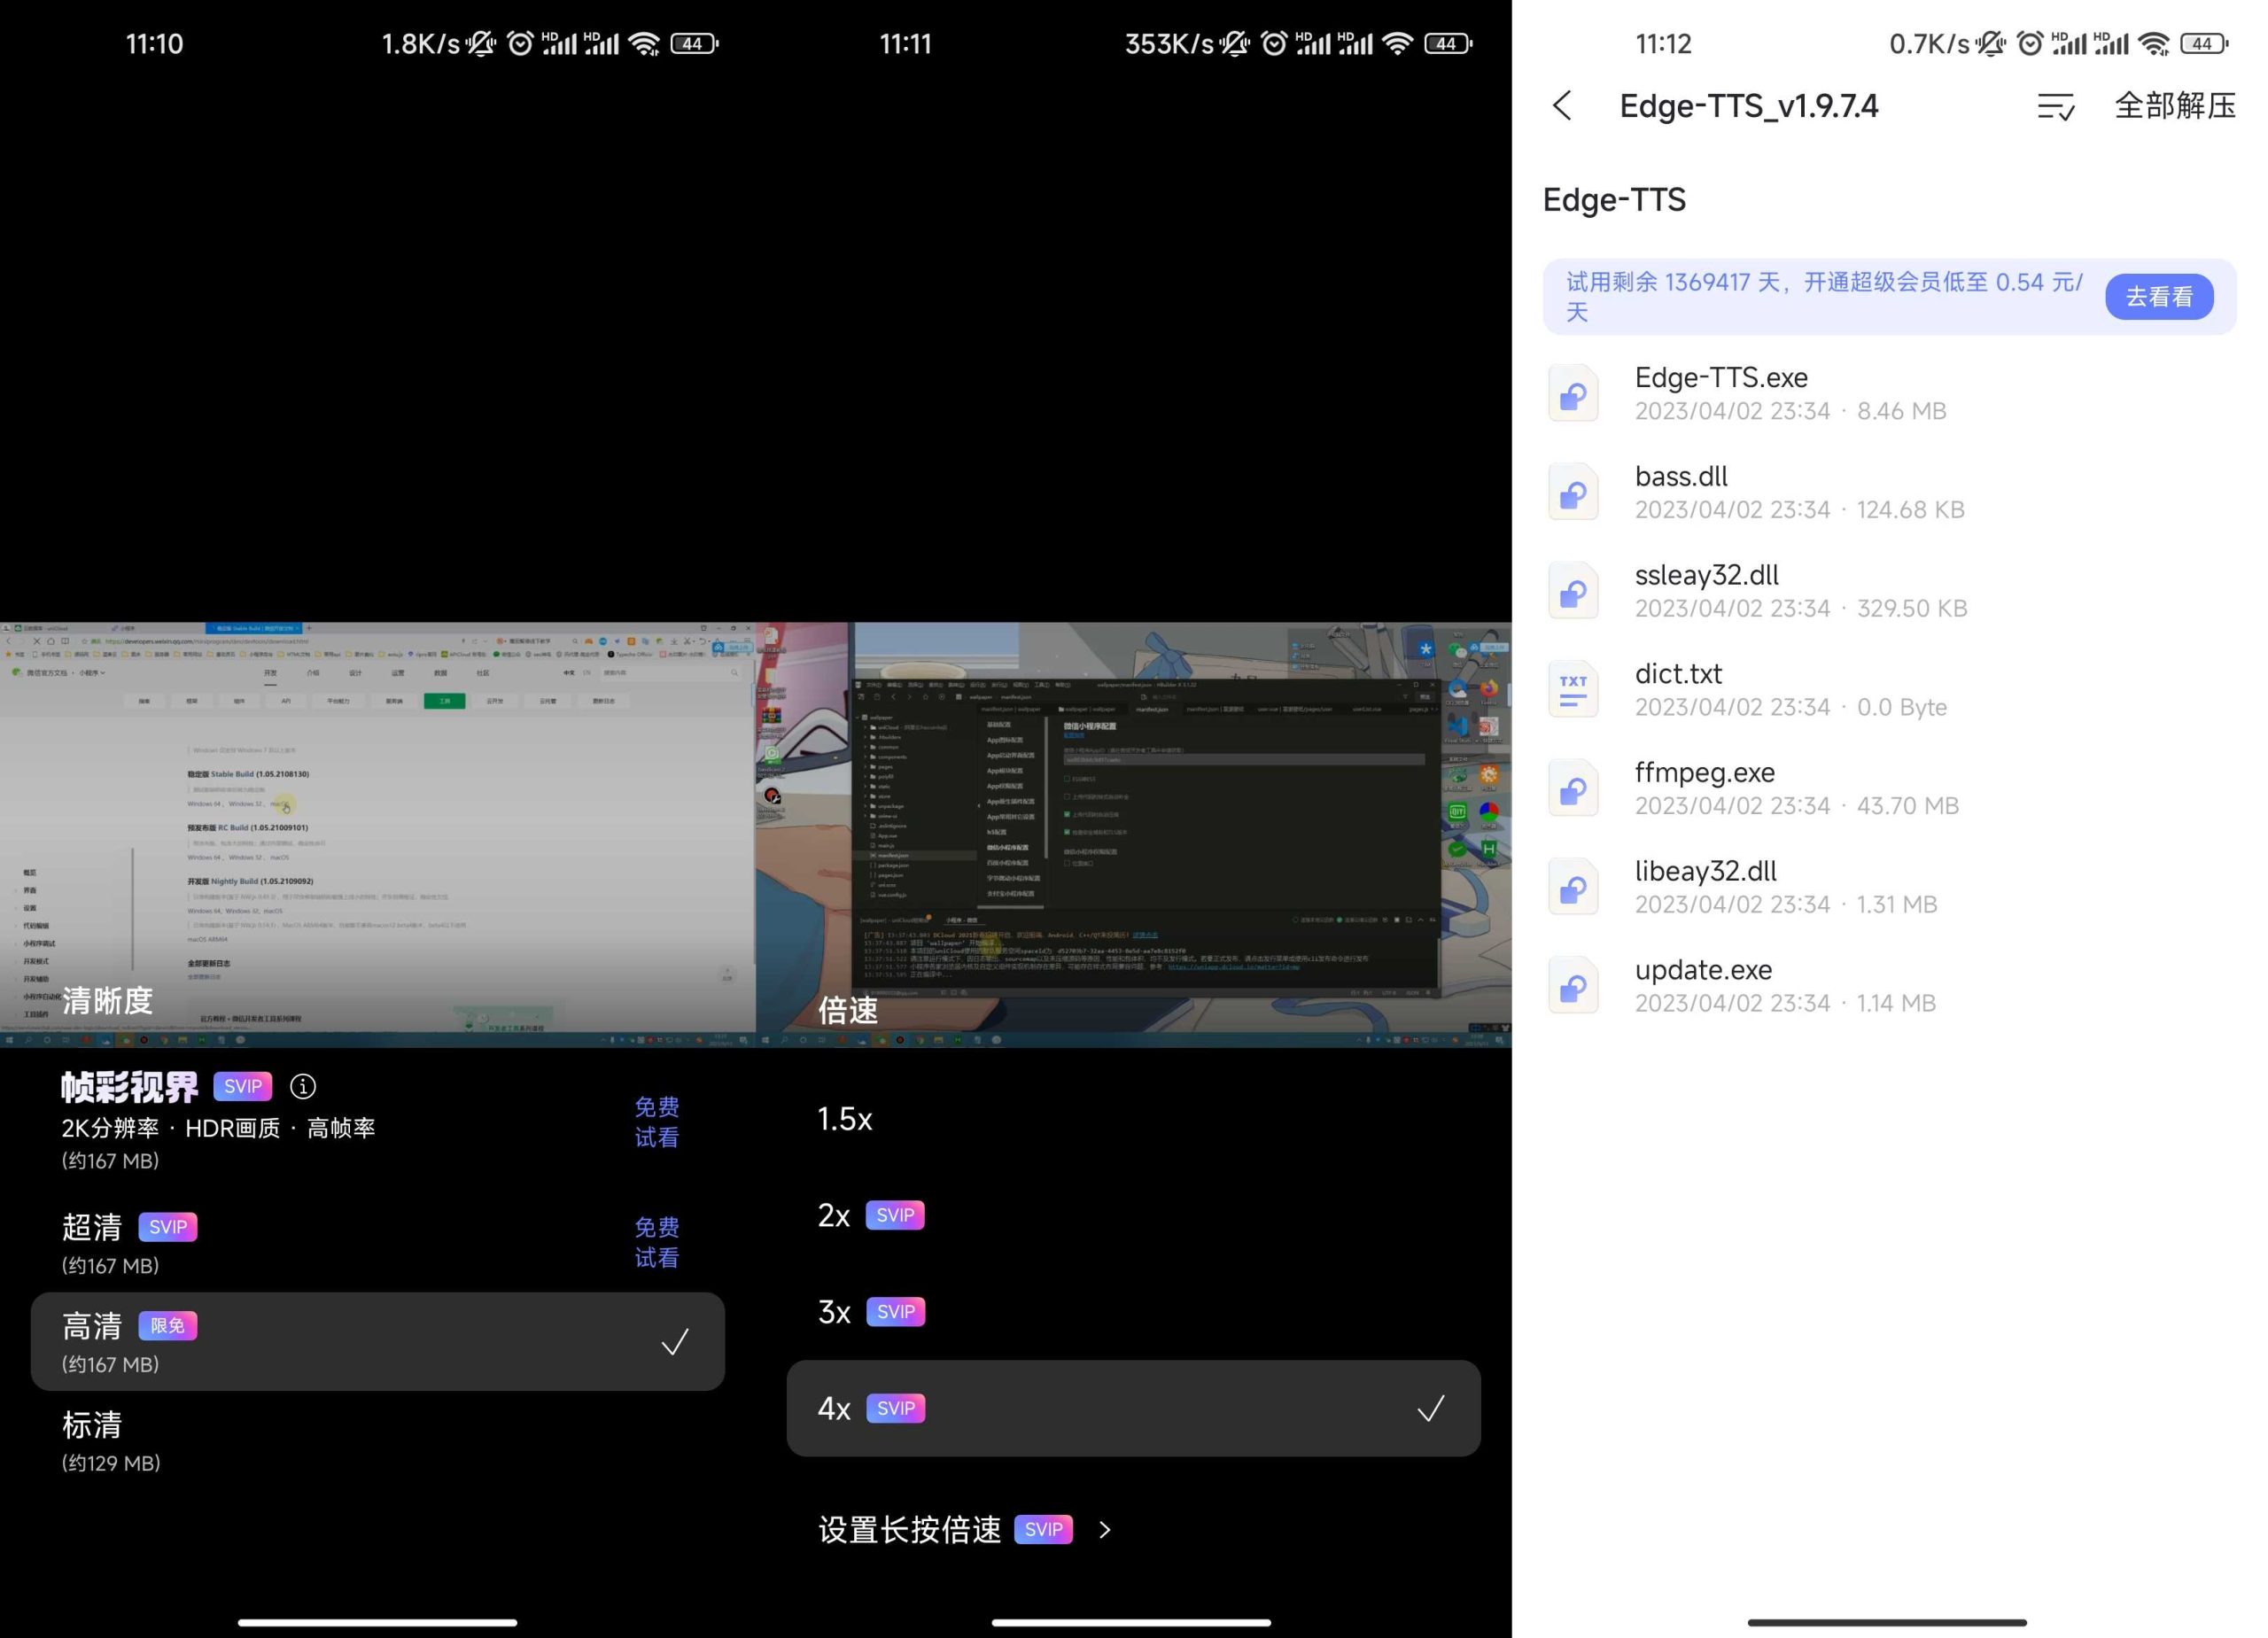Tap the 限免 badge next to 高清
The height and width of the screenshot is (1638, 2268).
pos(168,1326)
